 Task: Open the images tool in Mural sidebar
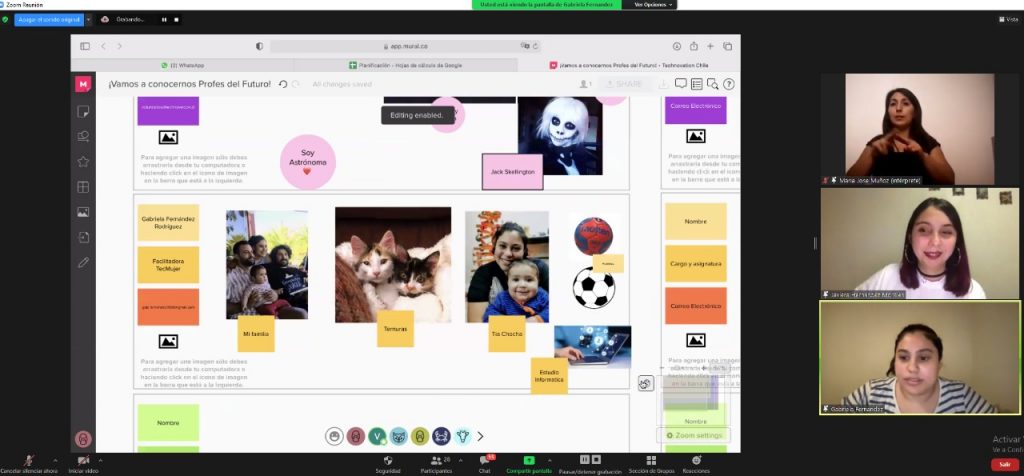tap(83, 212)
